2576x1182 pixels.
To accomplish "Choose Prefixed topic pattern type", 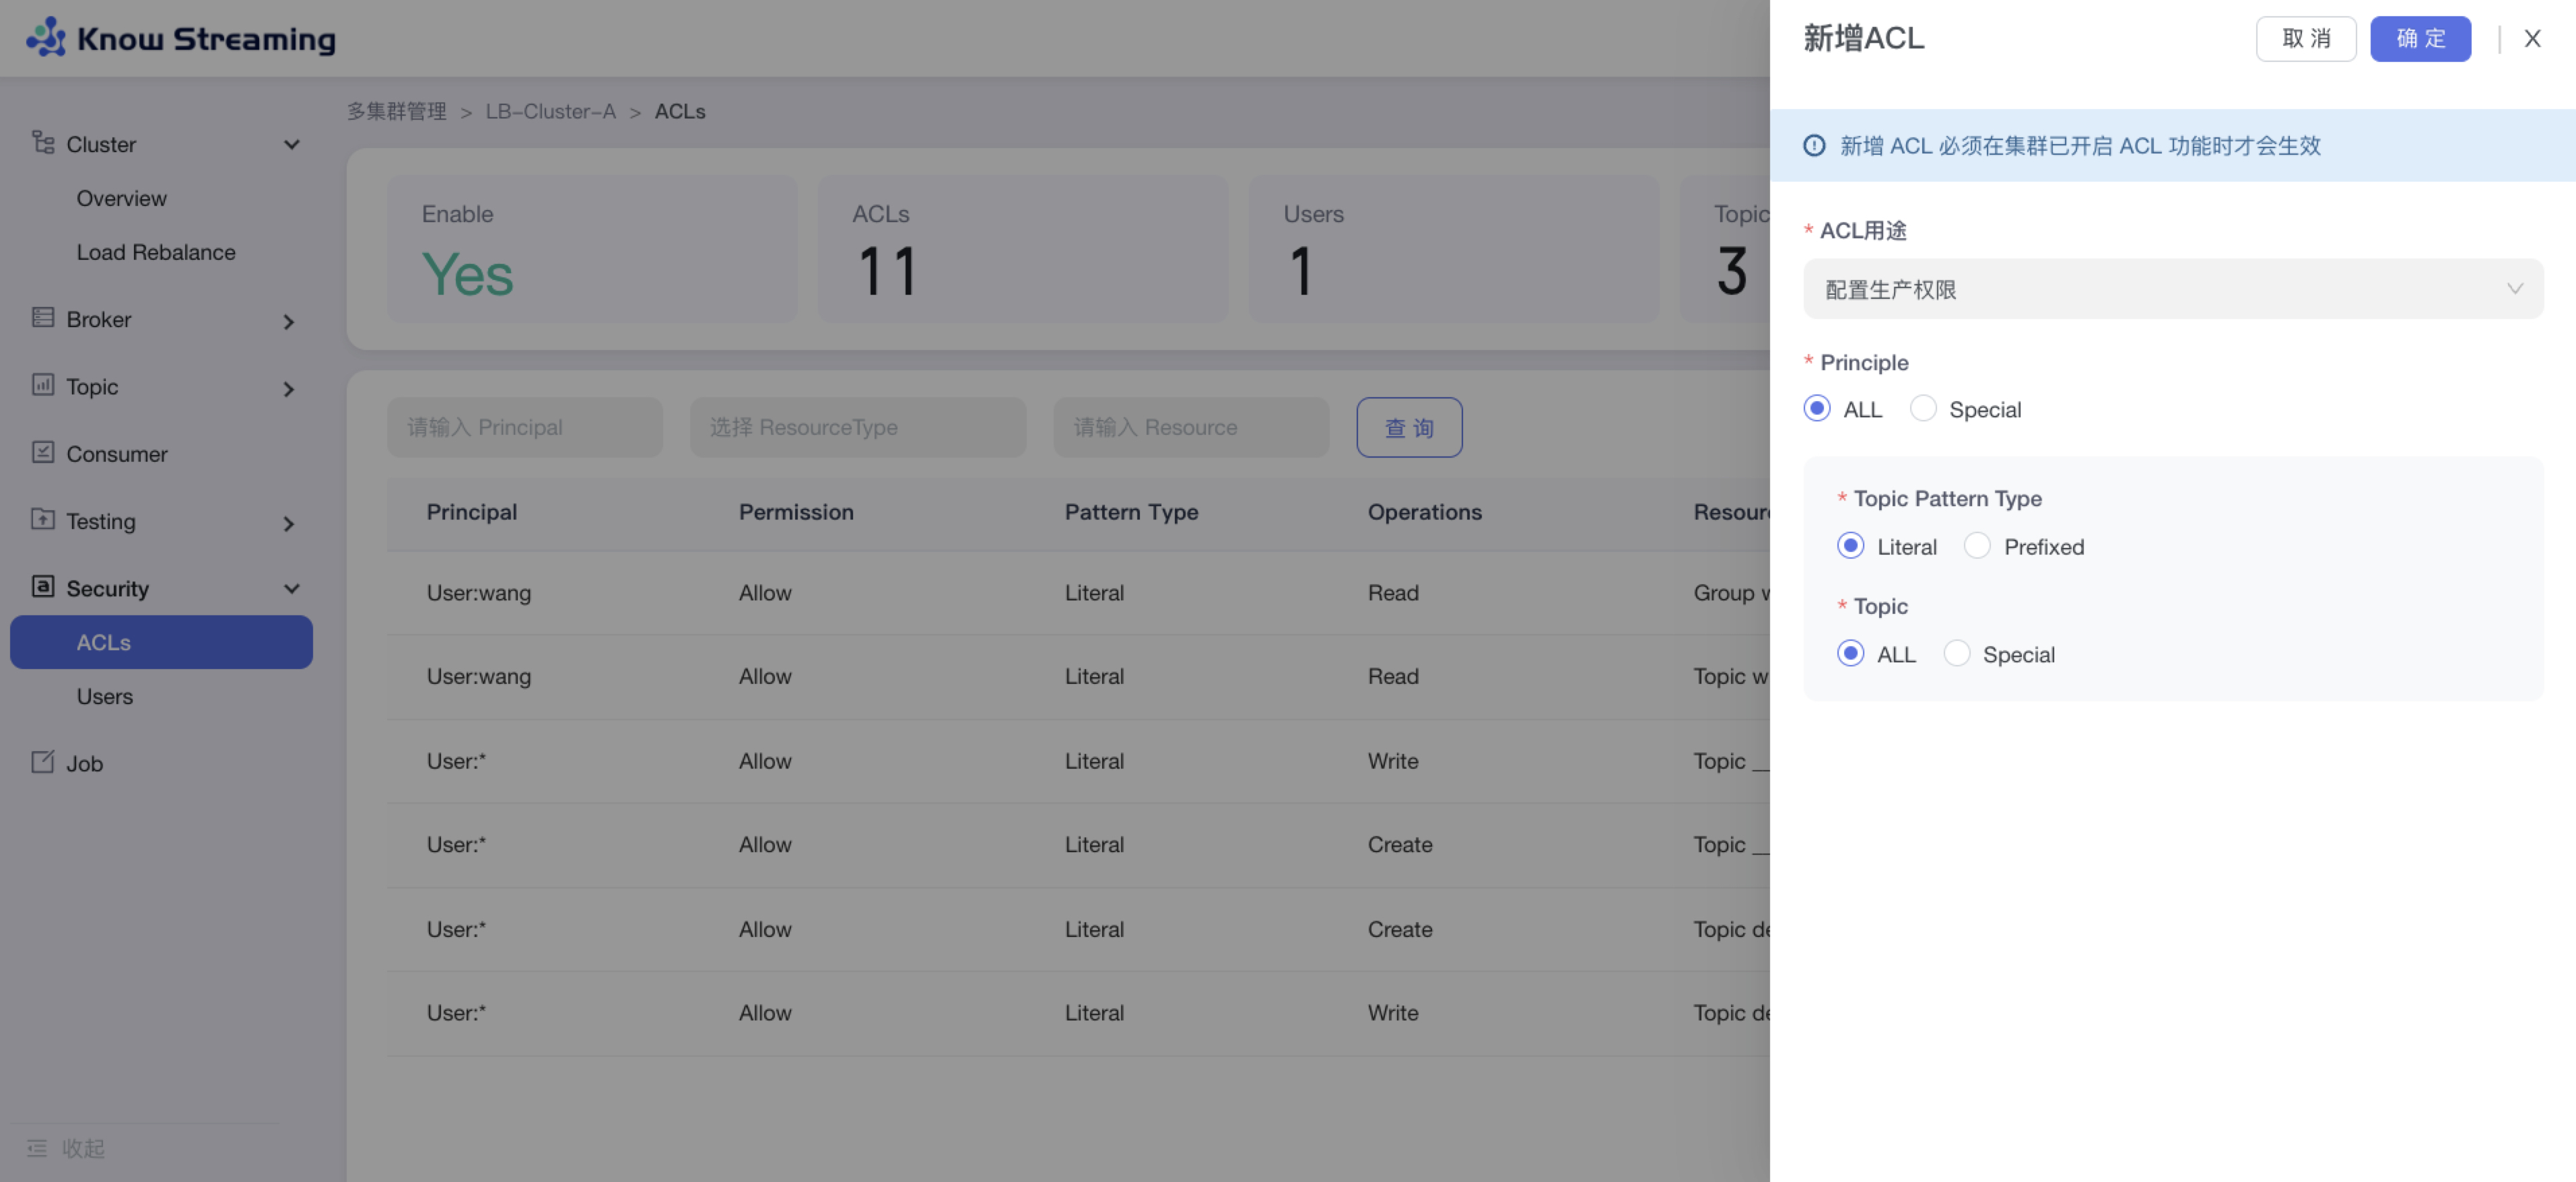I will [1976, 546].
